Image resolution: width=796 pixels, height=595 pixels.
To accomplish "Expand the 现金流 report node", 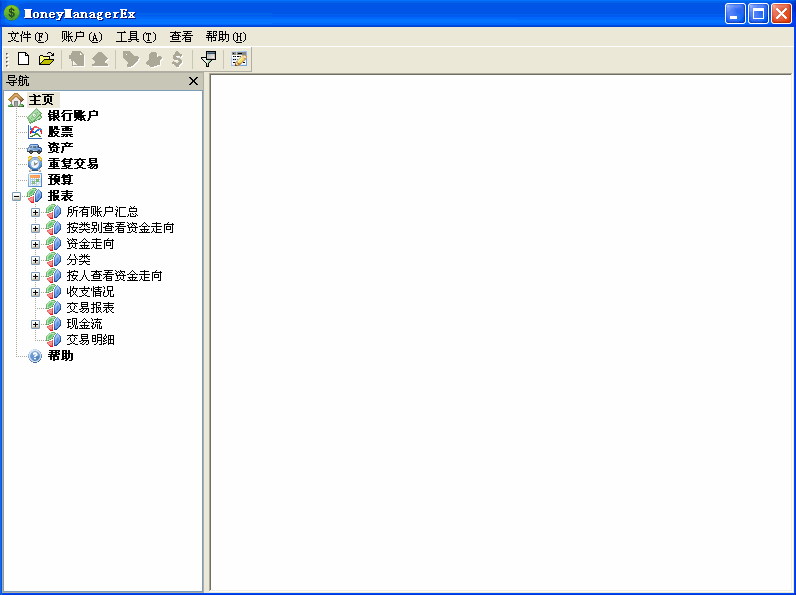I will point(35,324).
